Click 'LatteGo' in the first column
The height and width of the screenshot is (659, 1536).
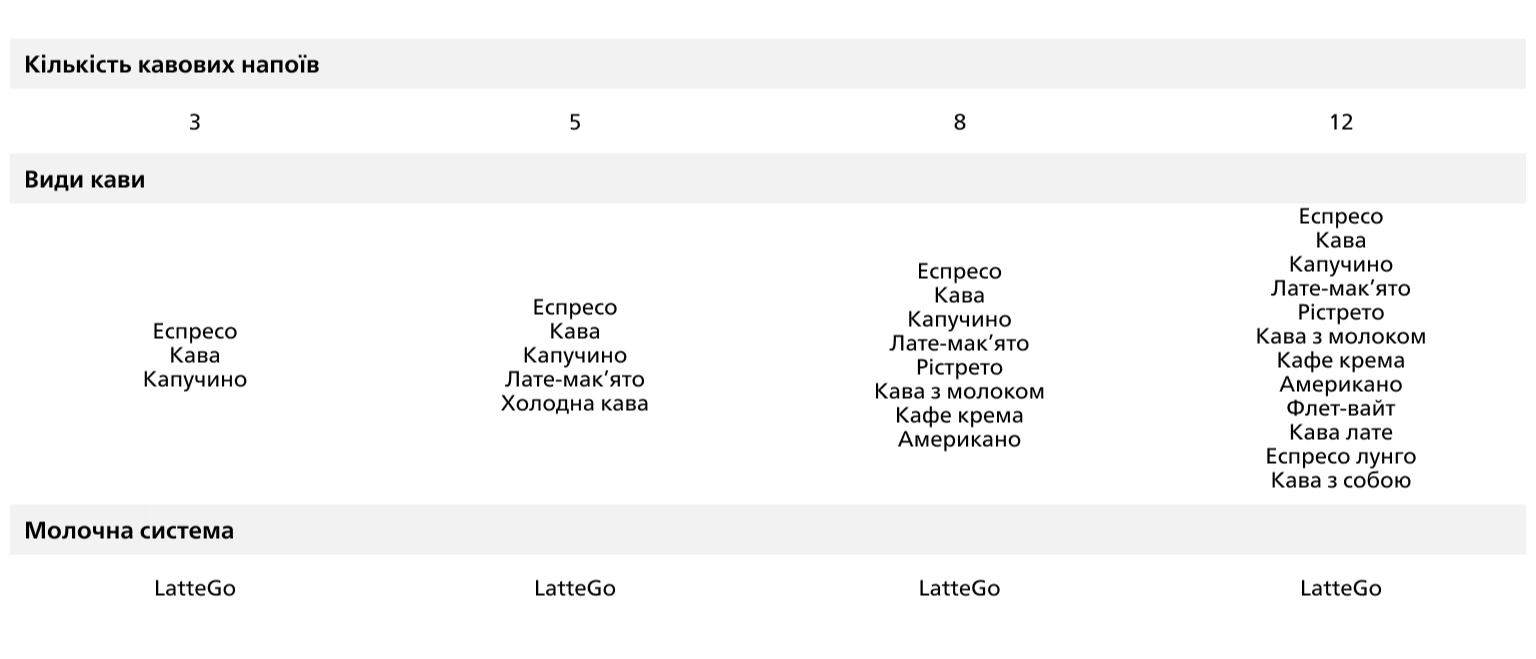195,588
